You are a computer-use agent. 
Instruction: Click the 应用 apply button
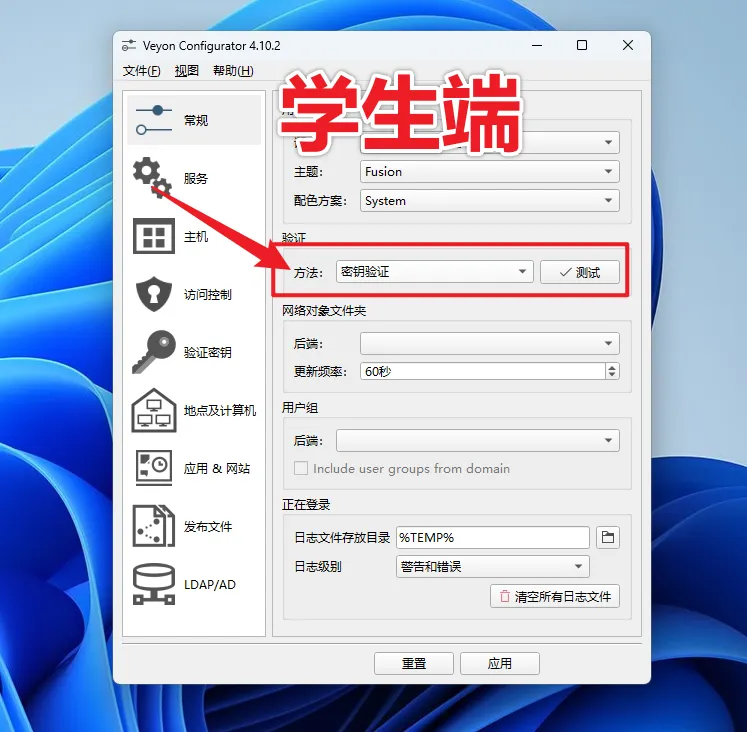pos(500,663)
